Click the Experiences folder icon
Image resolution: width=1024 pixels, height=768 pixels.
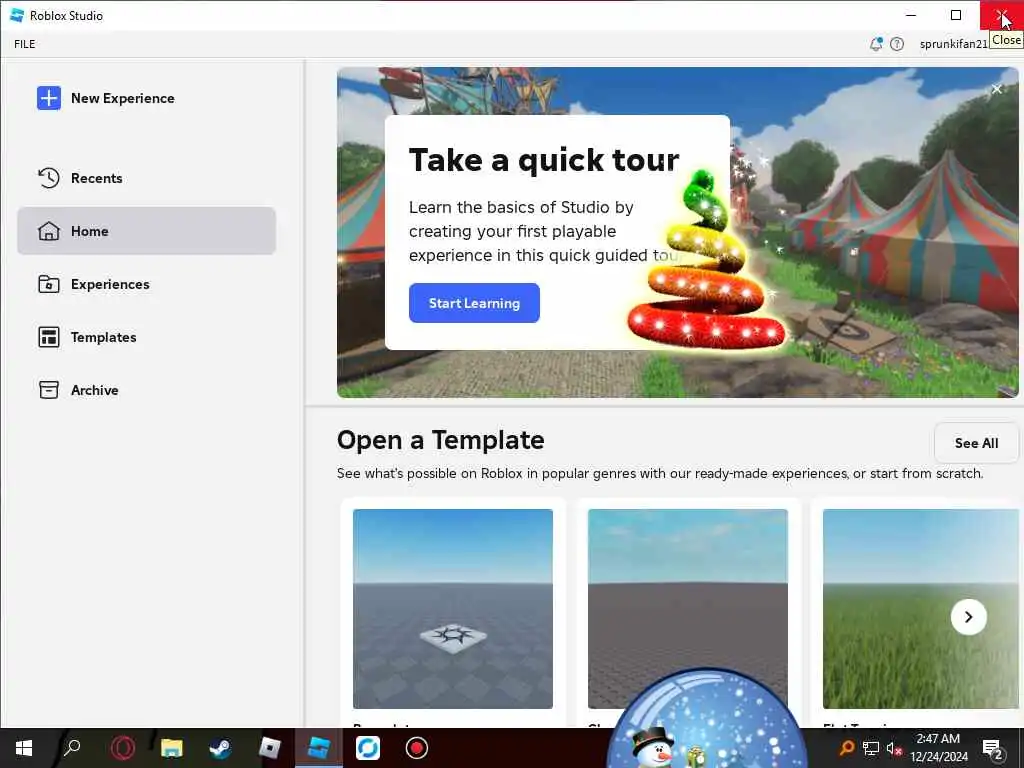click(49, 284)
